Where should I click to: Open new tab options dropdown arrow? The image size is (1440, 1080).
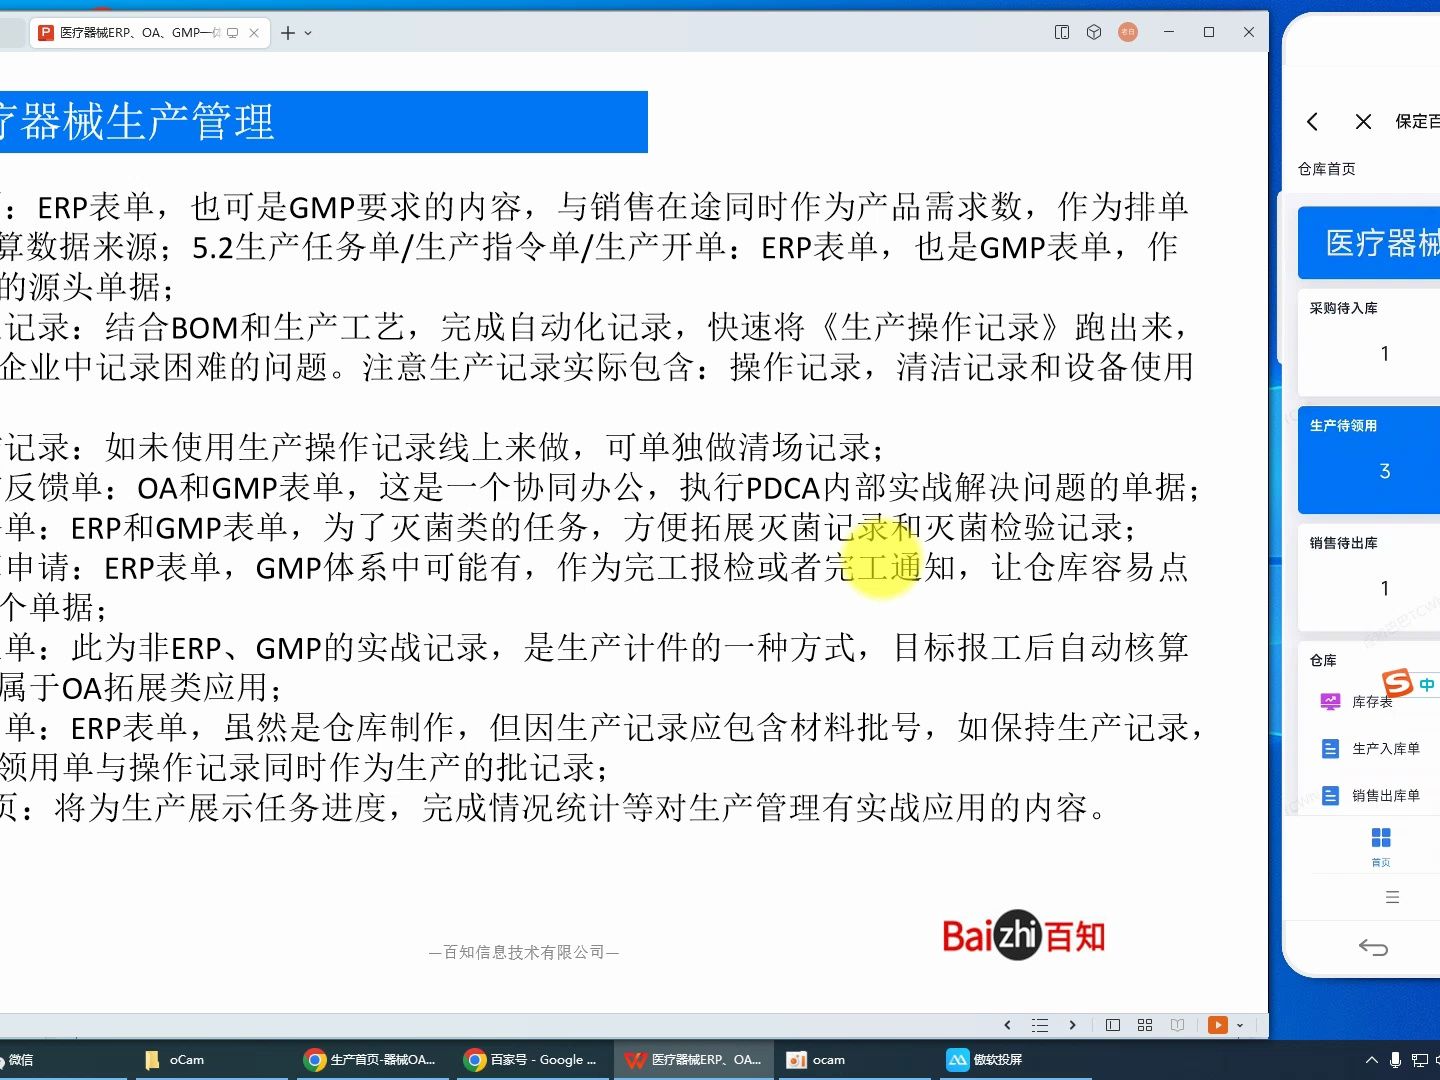point(308,33)
